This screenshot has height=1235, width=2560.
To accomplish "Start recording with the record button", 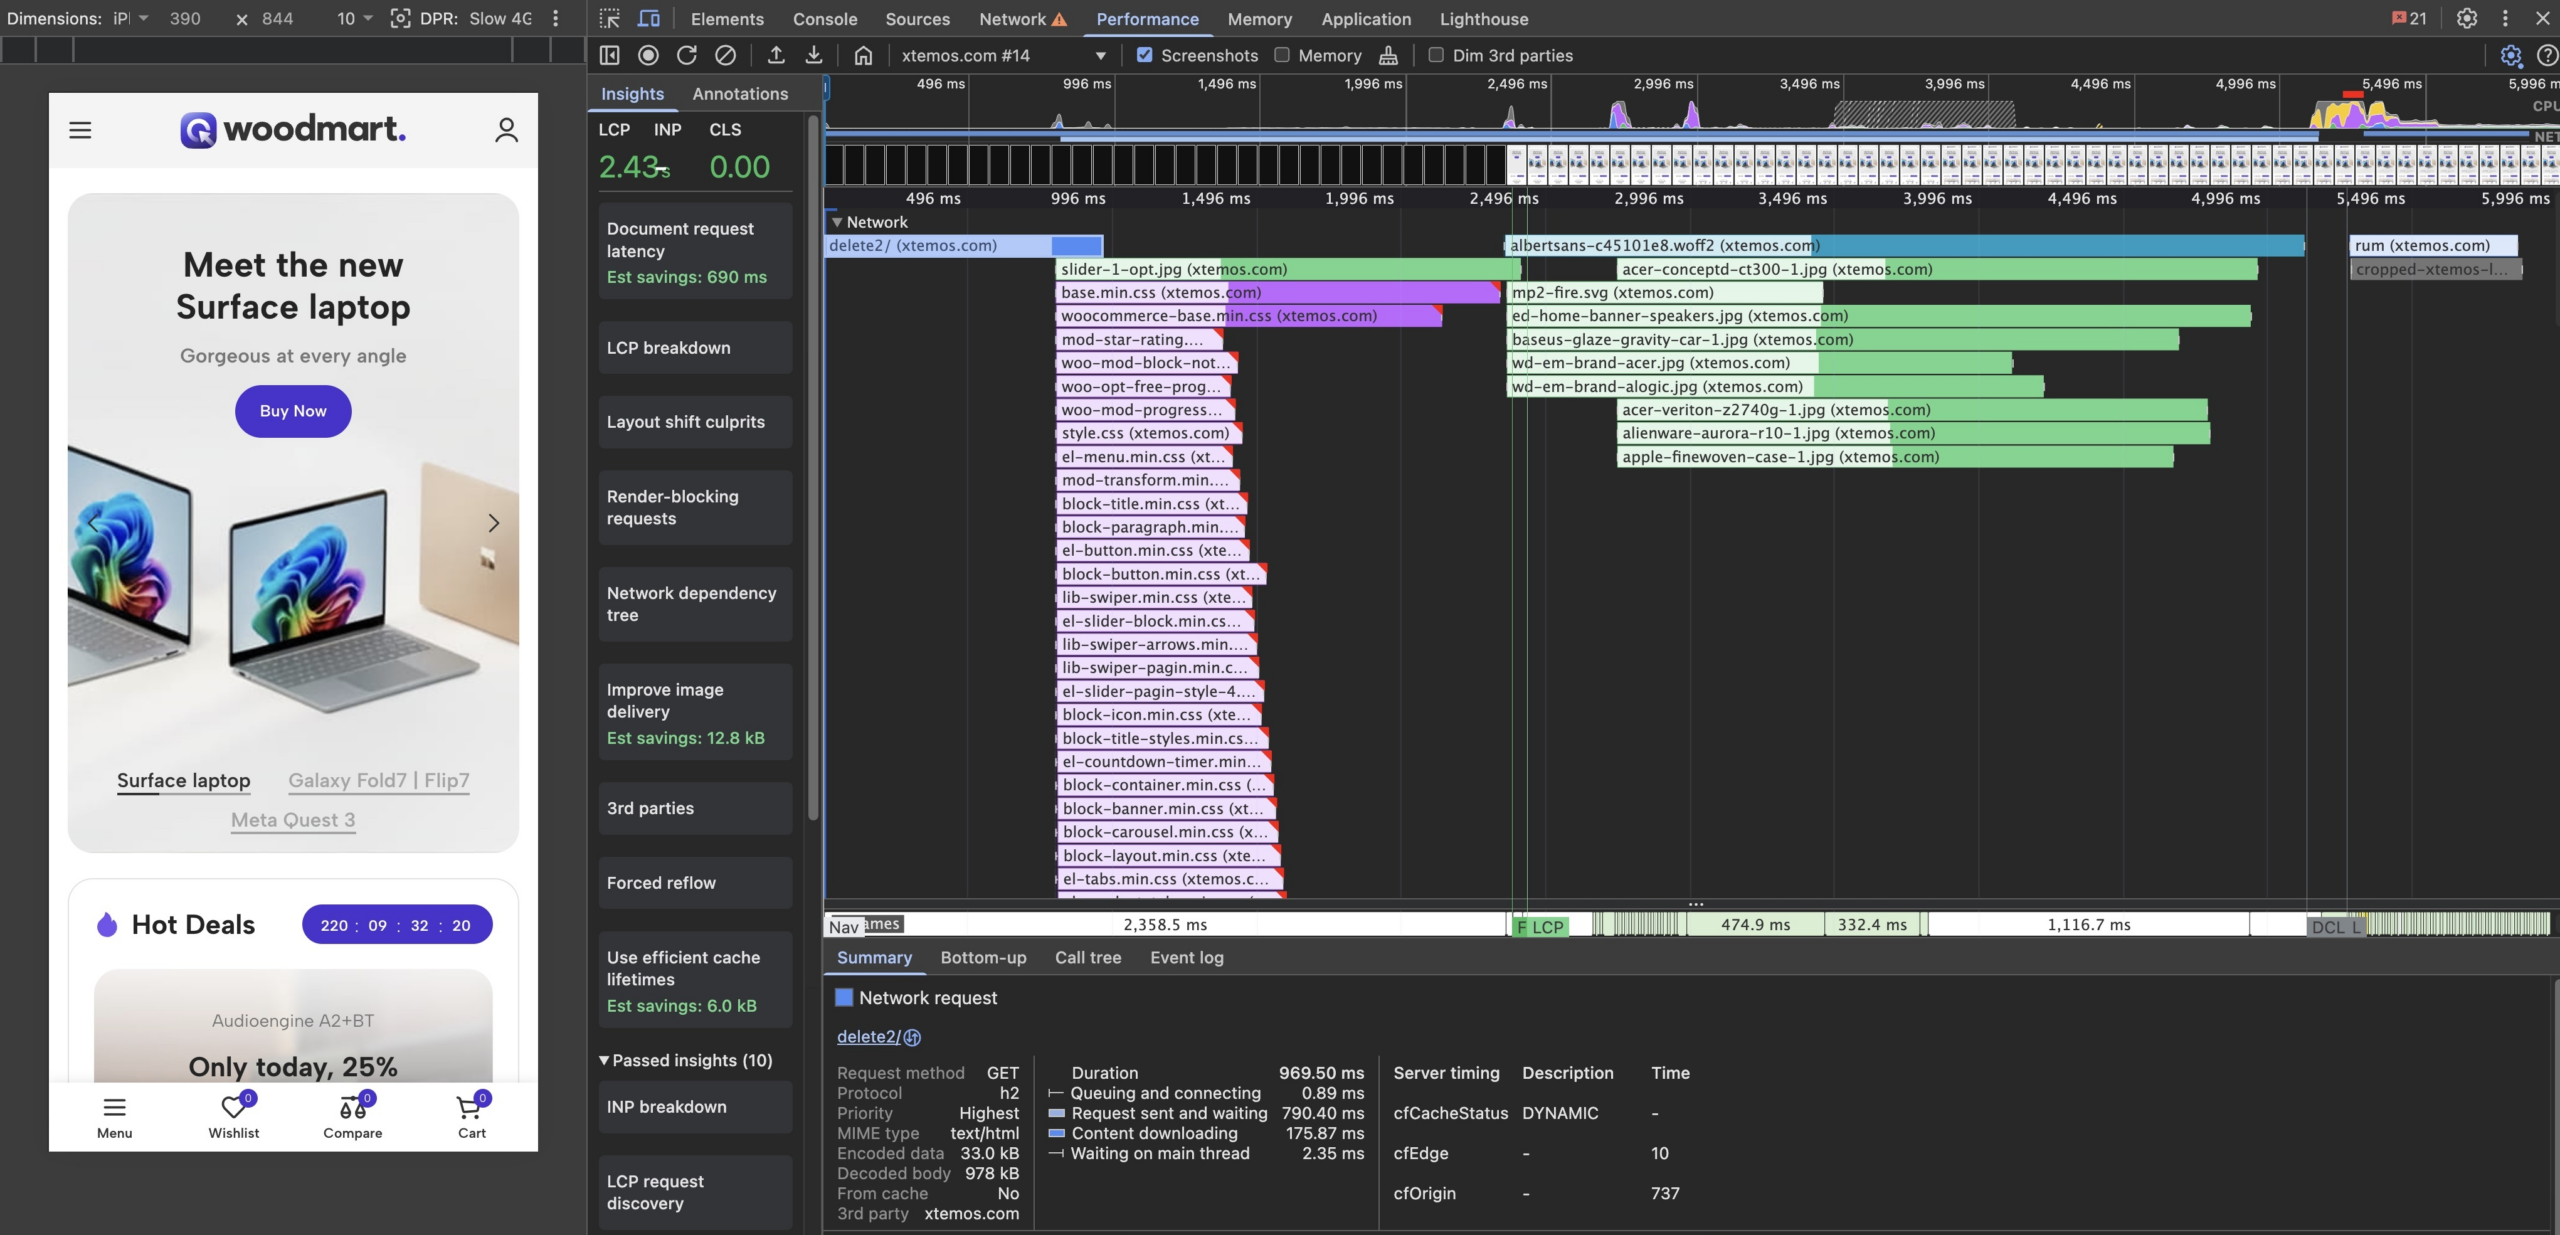I will pos(648,56).
